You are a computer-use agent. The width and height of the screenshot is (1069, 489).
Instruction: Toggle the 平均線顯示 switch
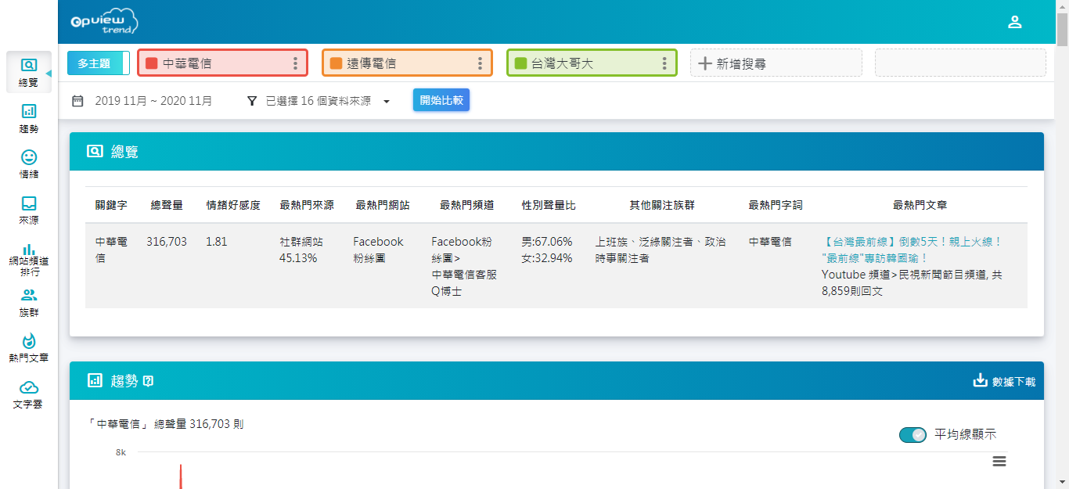[x=912, y=434]
